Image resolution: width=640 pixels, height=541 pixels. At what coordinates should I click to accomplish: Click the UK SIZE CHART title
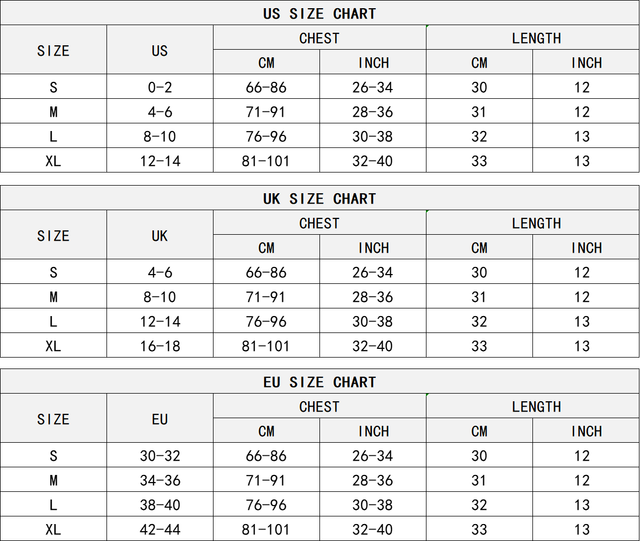[x=320, y=198]
